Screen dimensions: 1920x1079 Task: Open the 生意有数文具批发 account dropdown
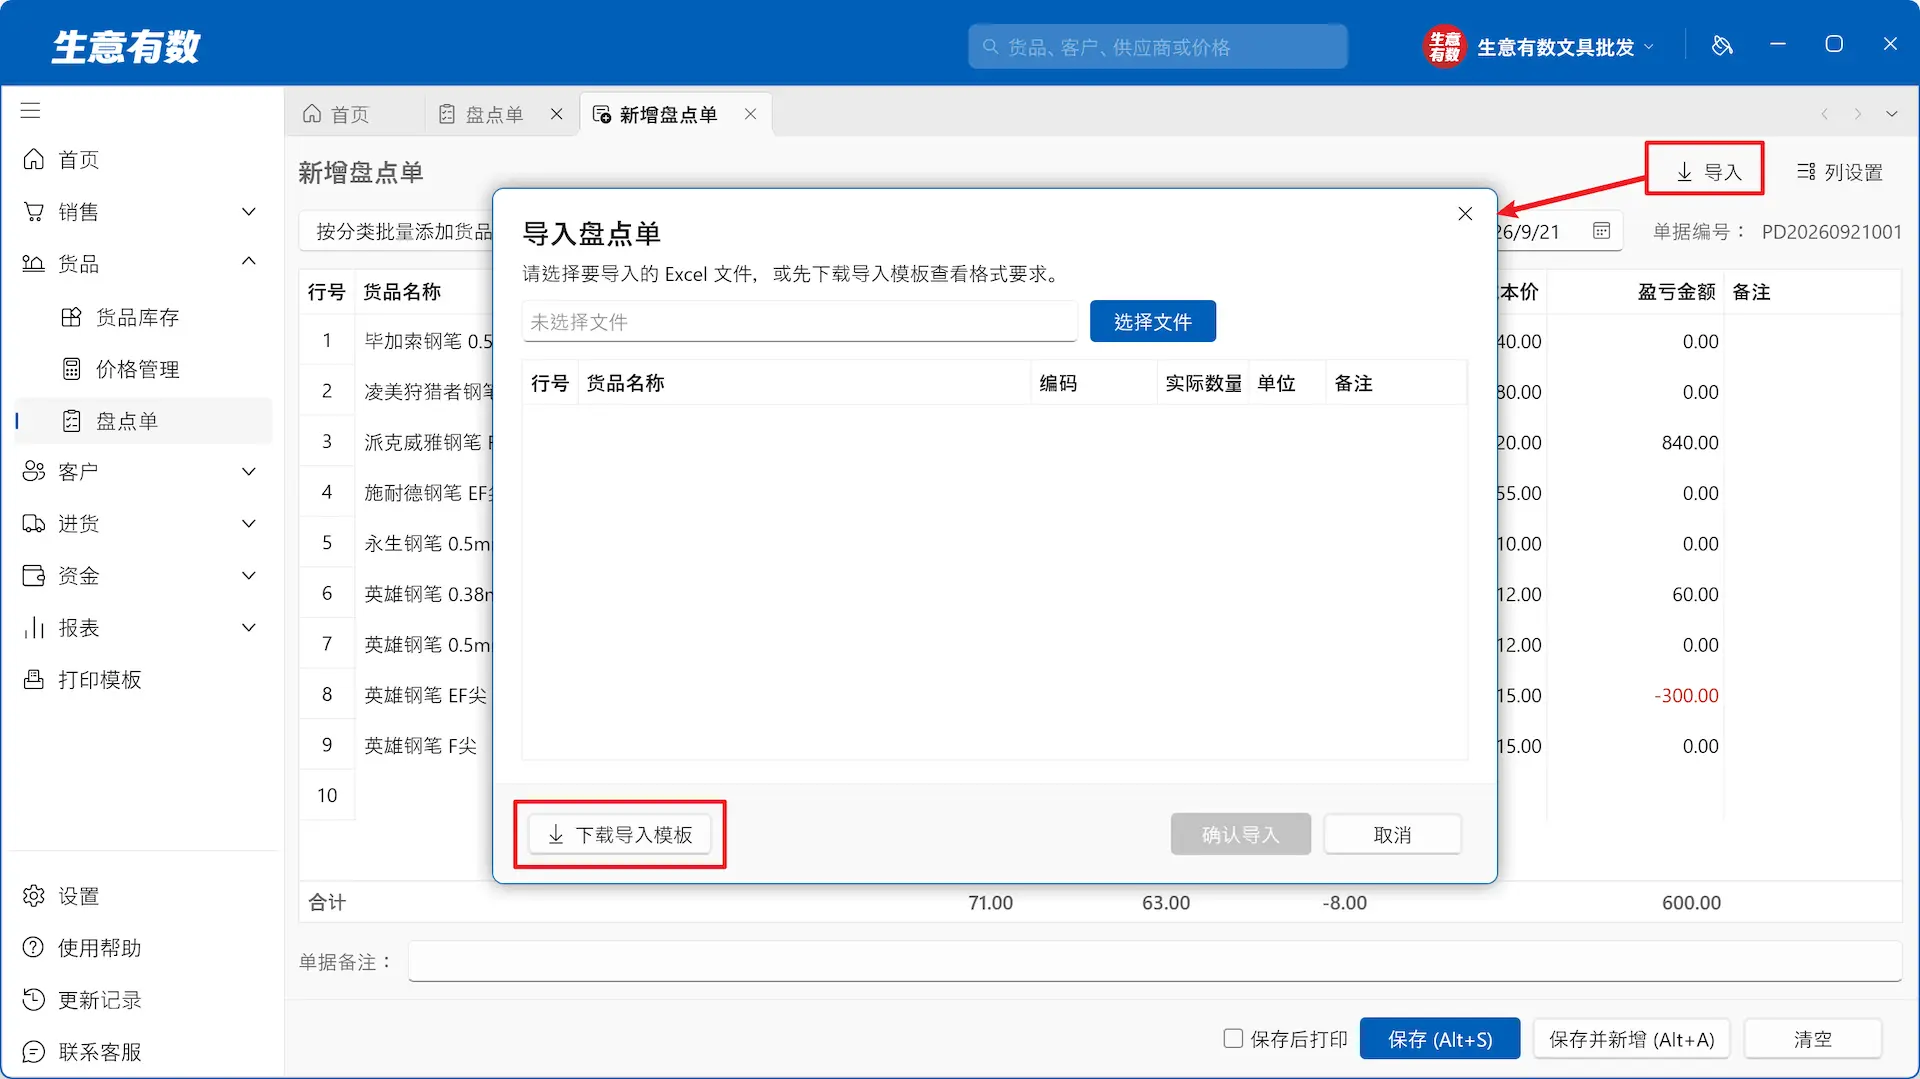[x=1540, y=47]
